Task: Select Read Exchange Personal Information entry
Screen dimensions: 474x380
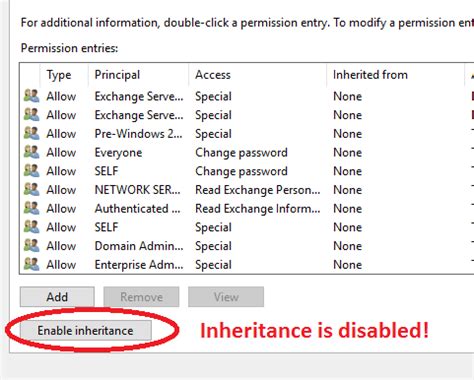Action: pos(247,190)
